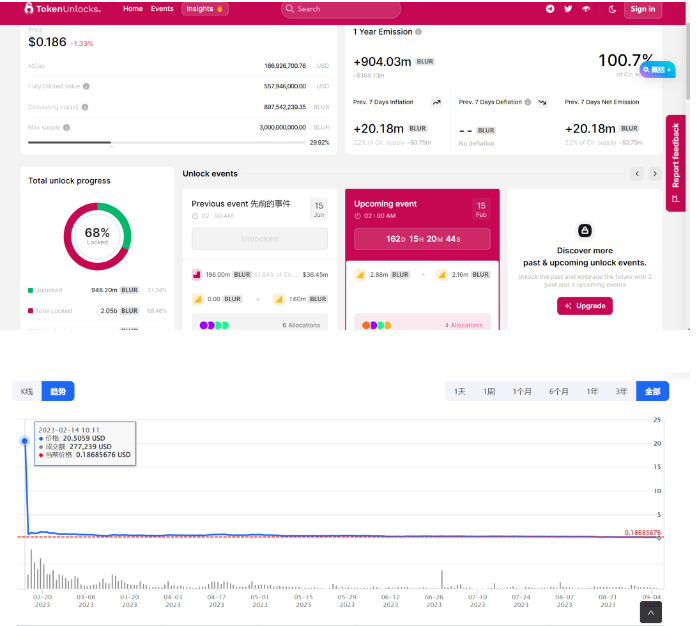
Task: Click the Jun 15 previous event date badge
Action: [x=319, y=209]
